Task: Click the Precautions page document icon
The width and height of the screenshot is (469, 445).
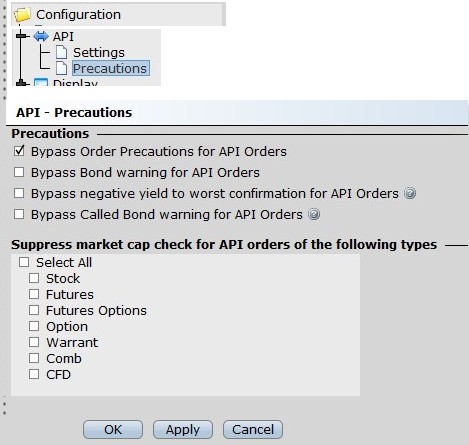Action: 62,68
